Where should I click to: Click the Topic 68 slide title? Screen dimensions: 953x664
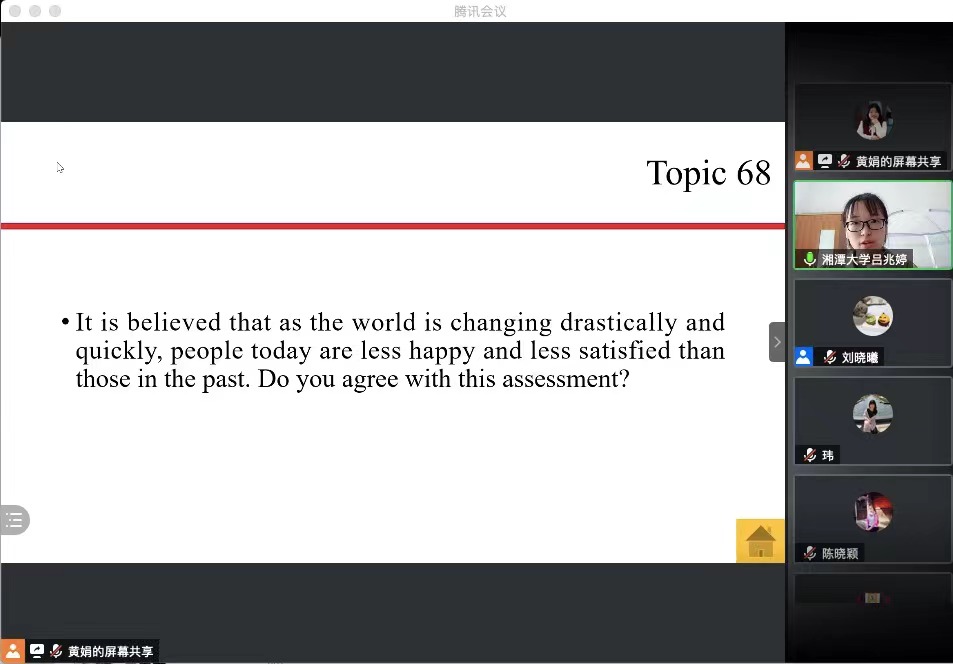pos(708,173)
